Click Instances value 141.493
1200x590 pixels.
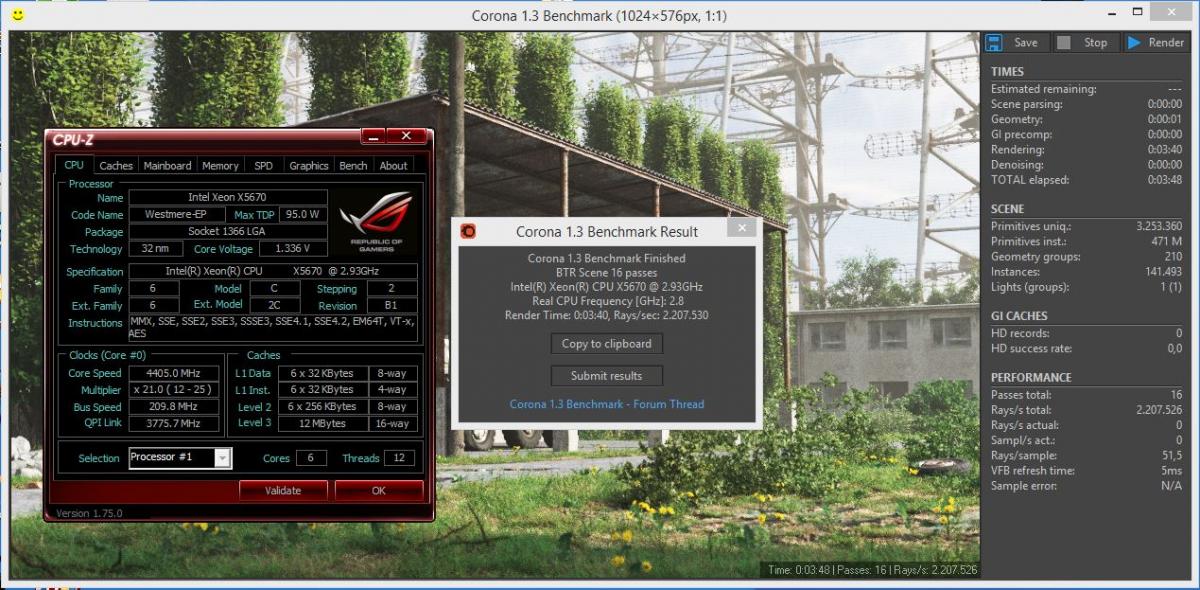tap(1163, 272)
